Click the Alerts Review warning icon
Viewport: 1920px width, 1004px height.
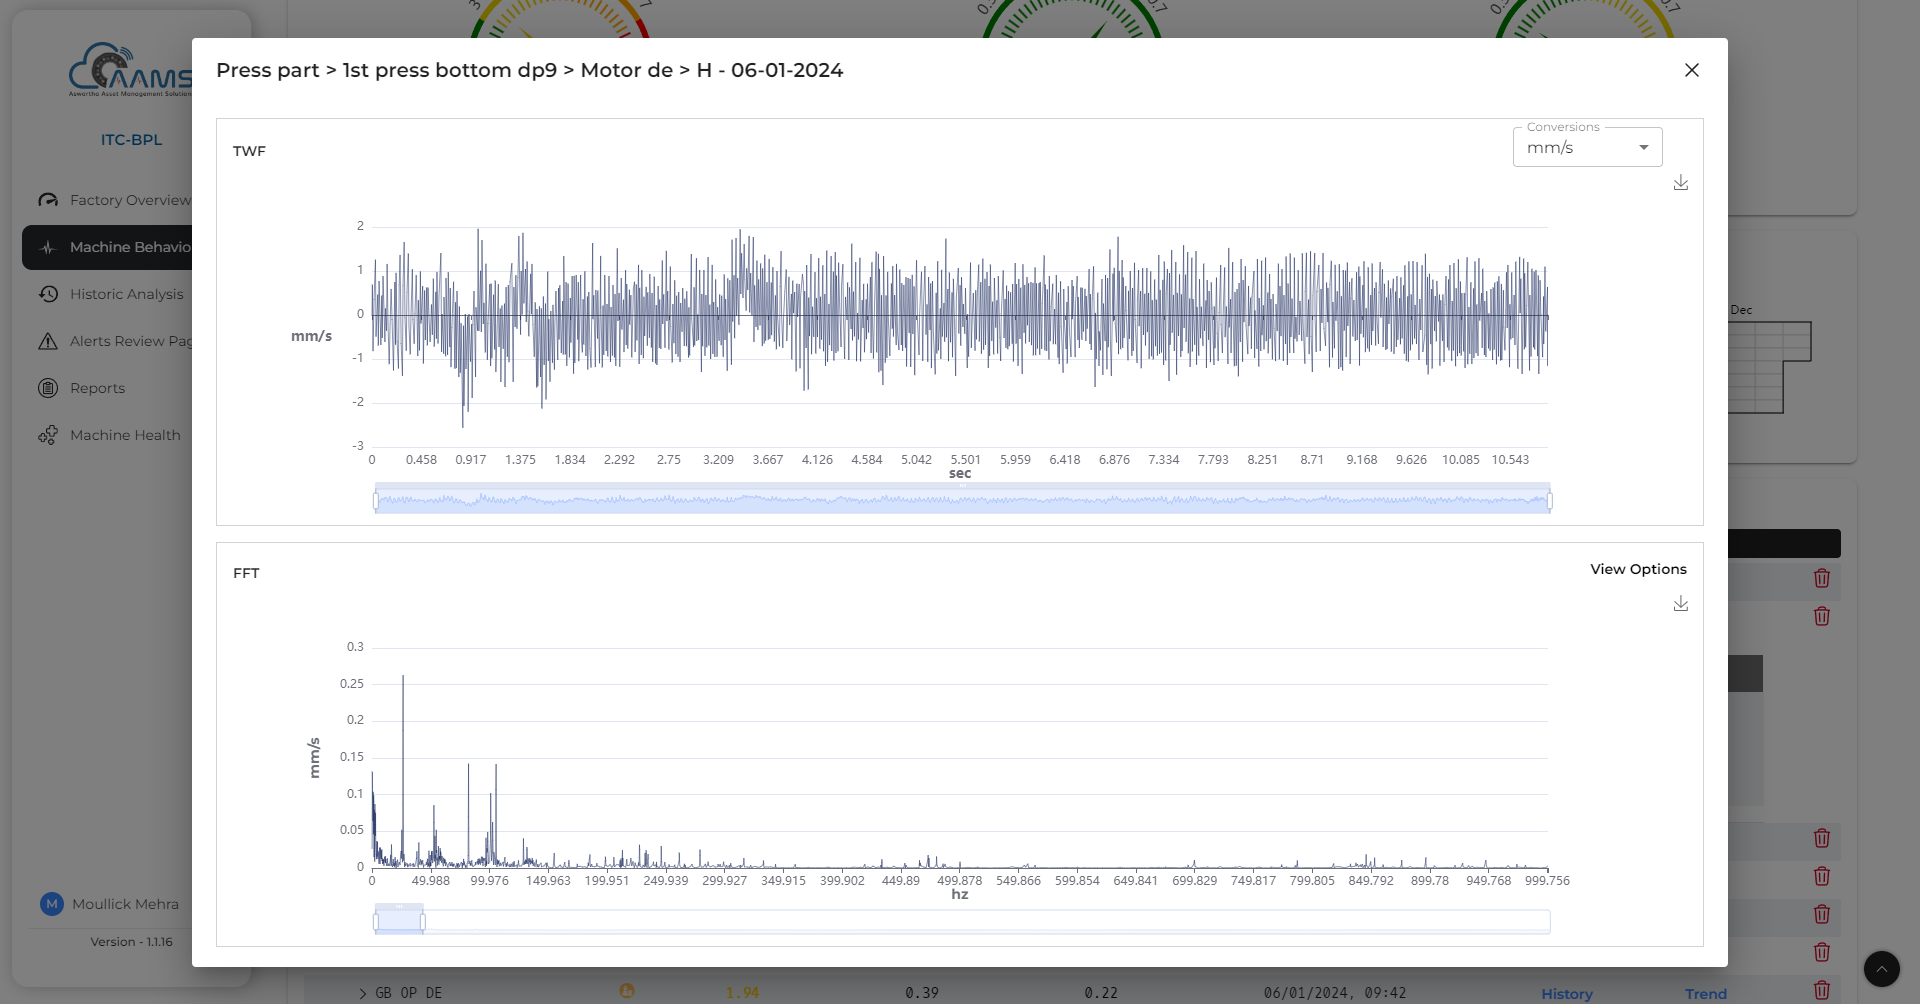[48, 341]
